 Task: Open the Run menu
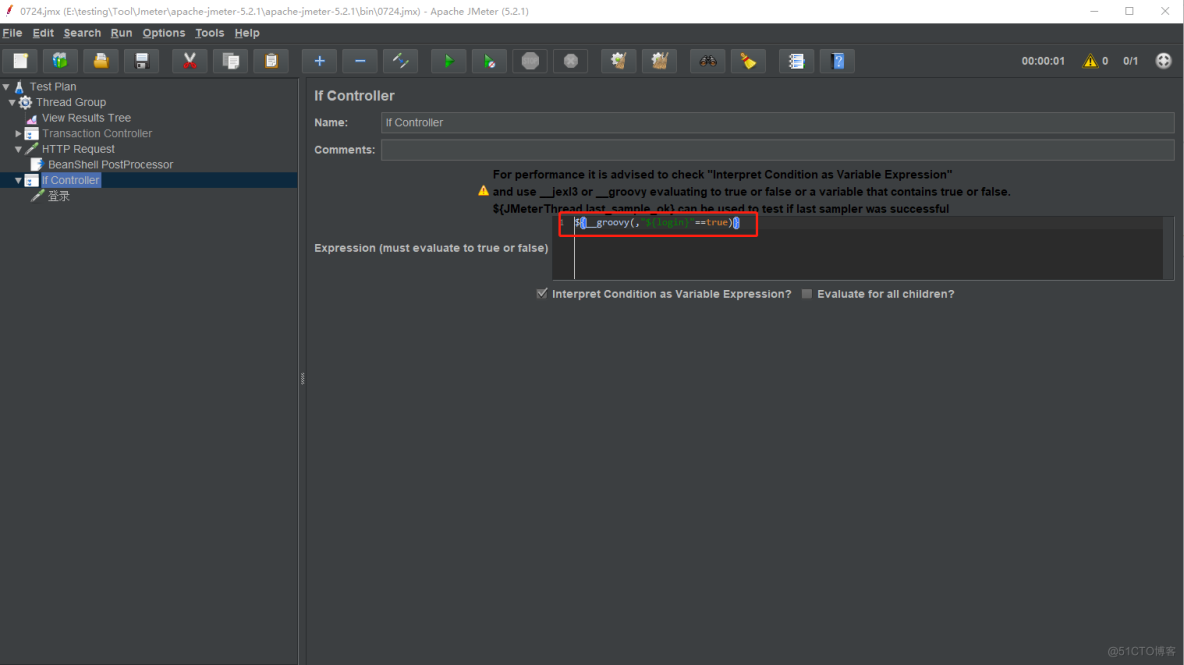point(121,33)
